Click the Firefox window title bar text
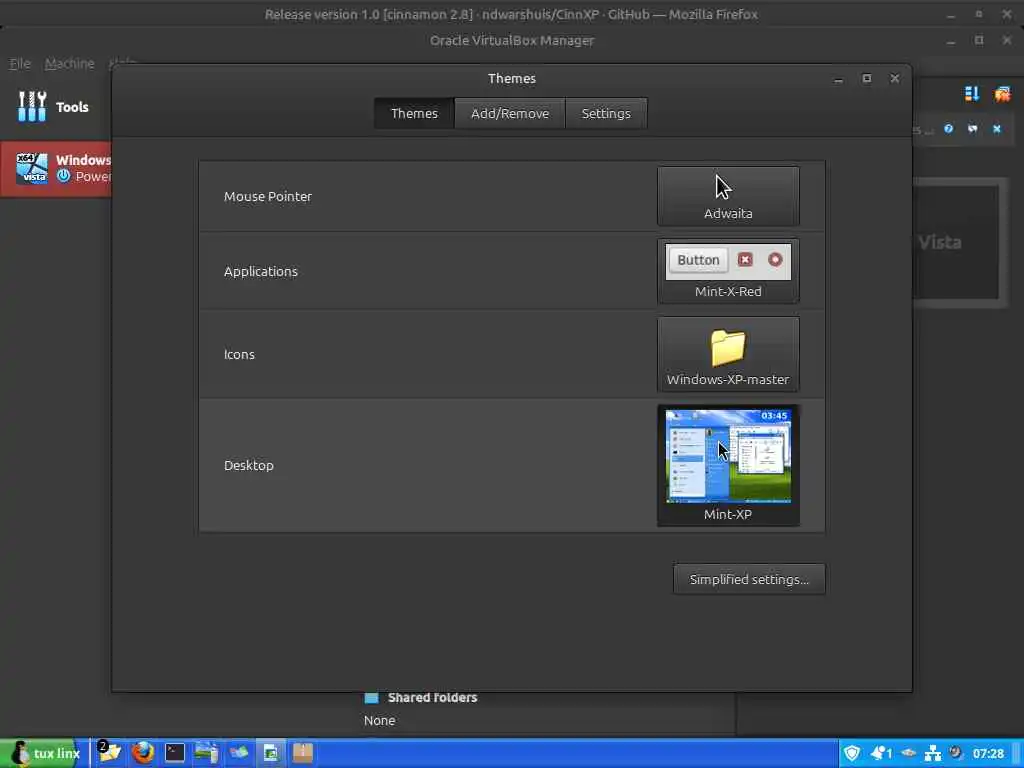 [511, 14]
